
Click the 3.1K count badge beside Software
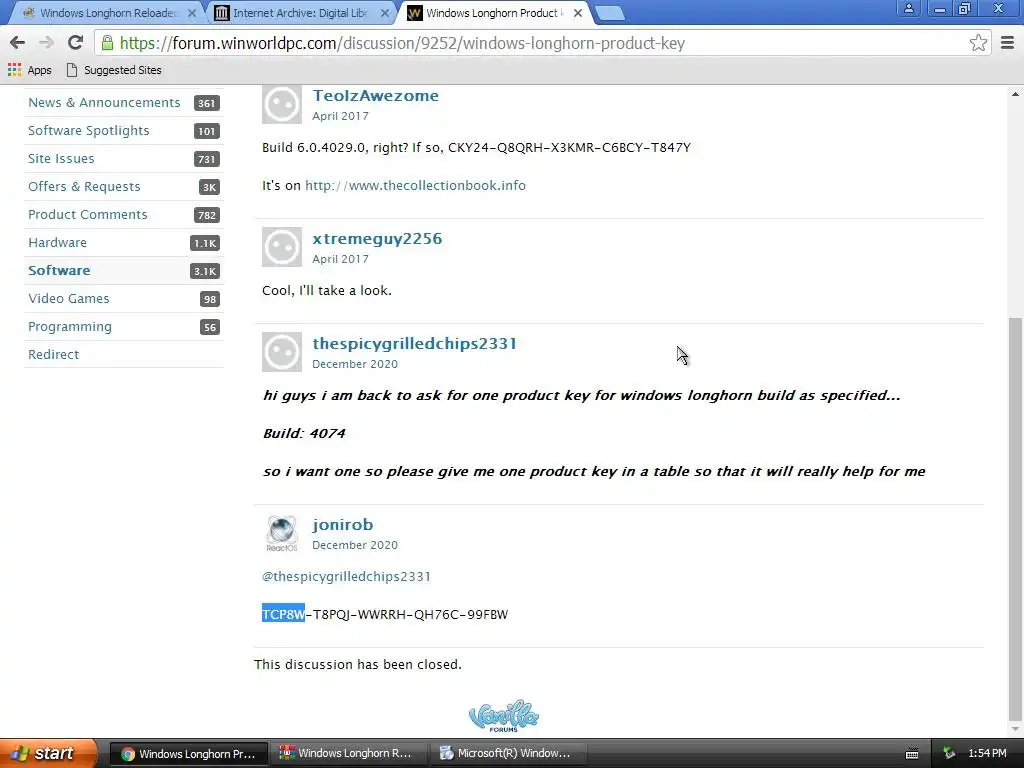[204, 271]
